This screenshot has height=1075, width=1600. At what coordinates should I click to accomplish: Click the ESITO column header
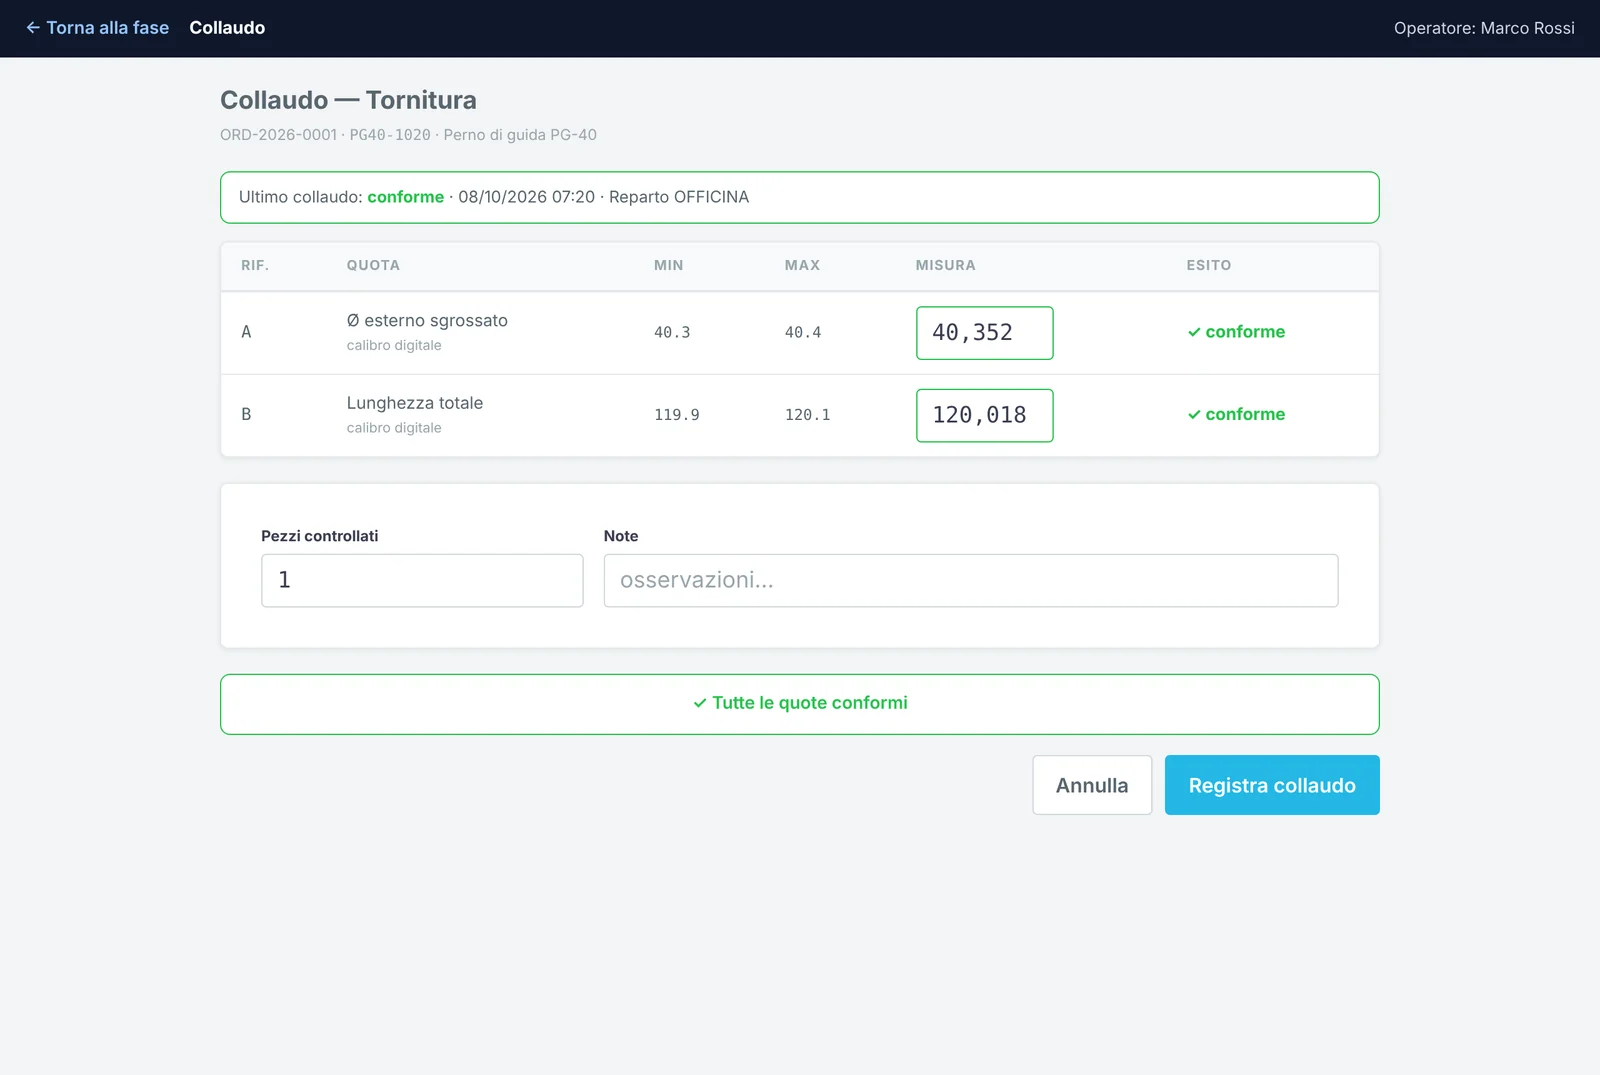(x=1209, y=265)
